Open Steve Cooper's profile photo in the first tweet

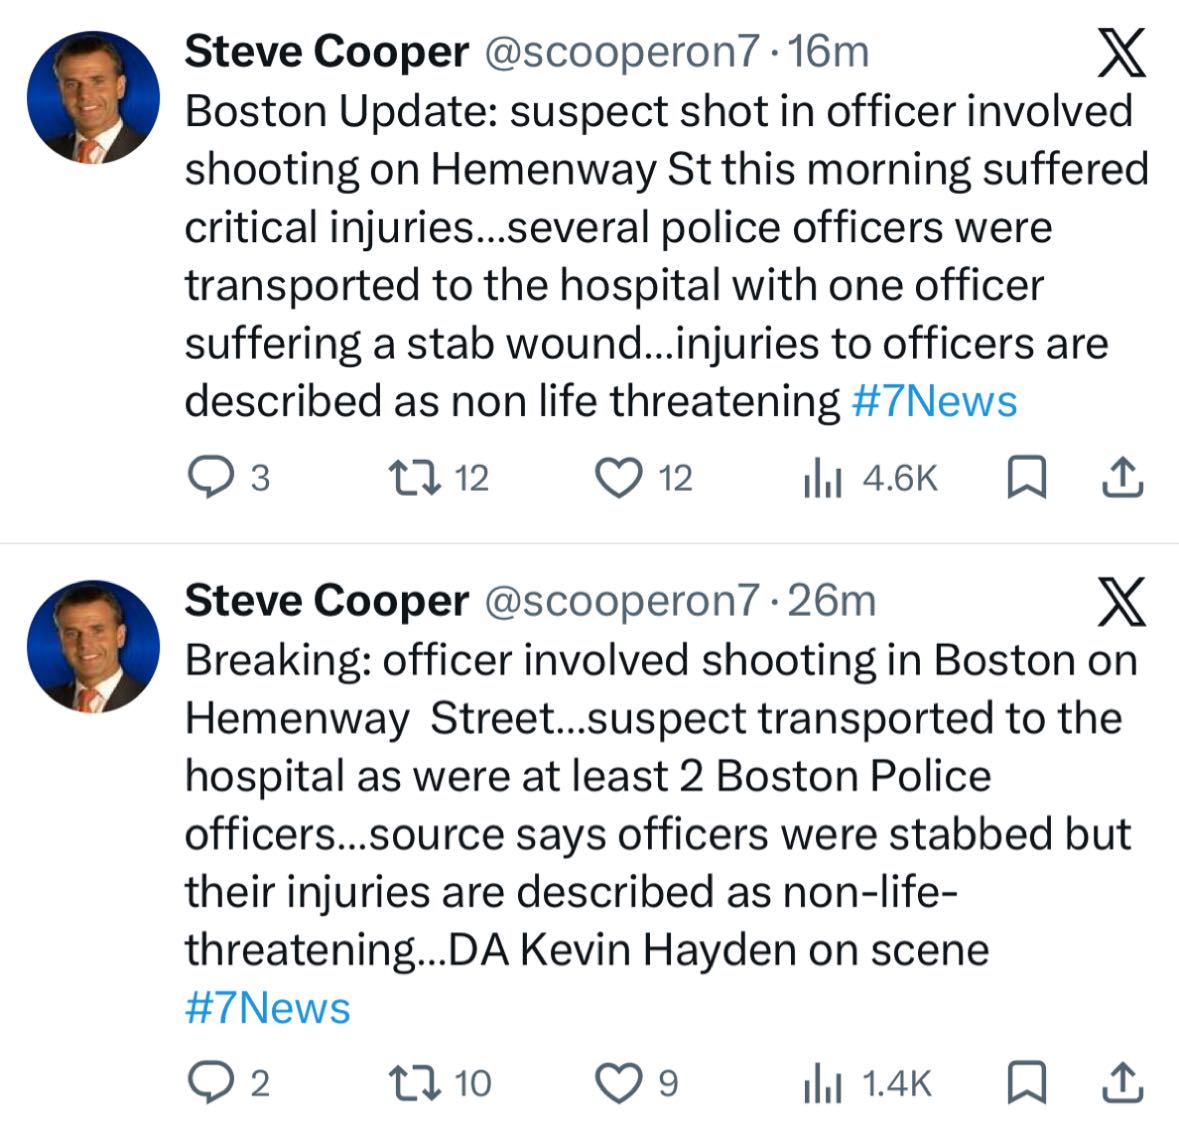(93, 98)
